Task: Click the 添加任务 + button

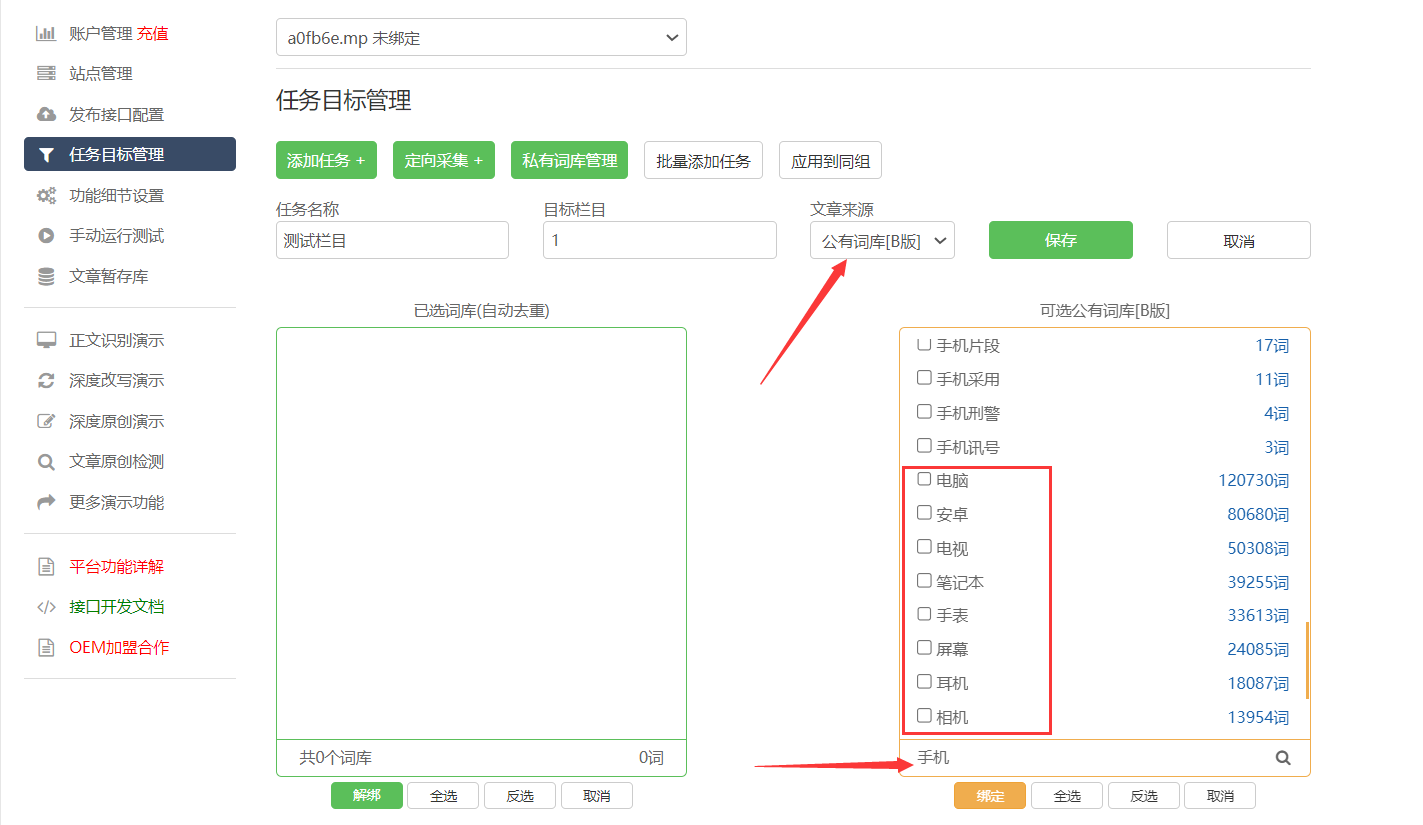Action: click(326, 160)
